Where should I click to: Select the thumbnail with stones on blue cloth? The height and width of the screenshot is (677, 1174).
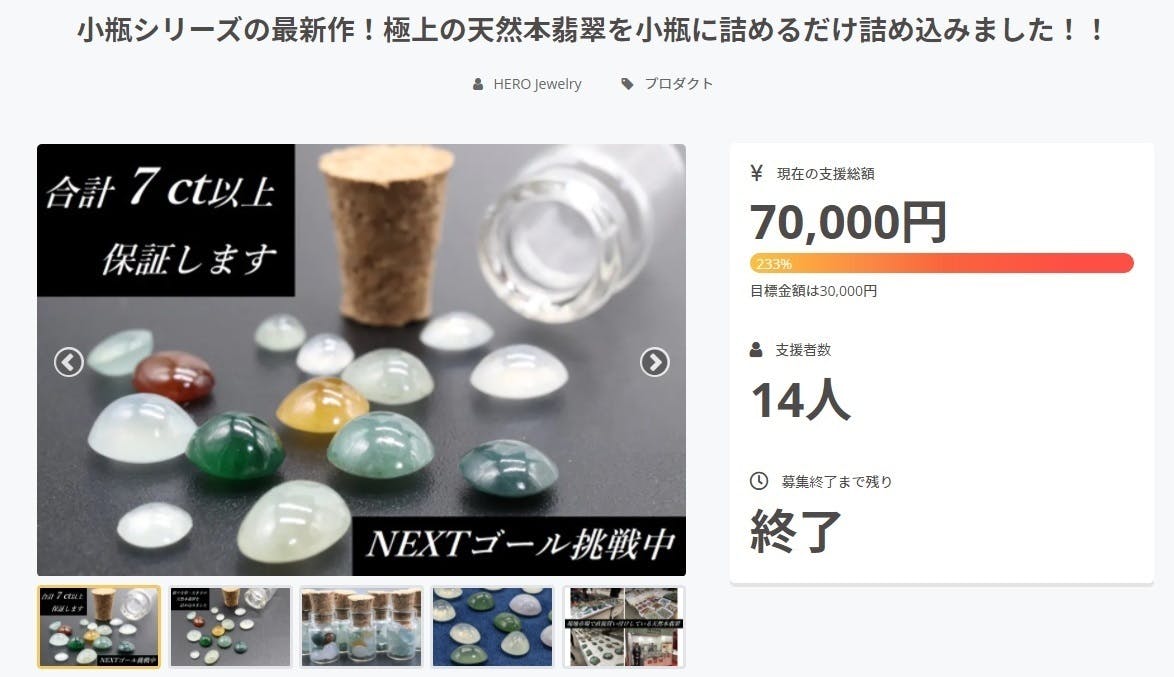point(493,627)
